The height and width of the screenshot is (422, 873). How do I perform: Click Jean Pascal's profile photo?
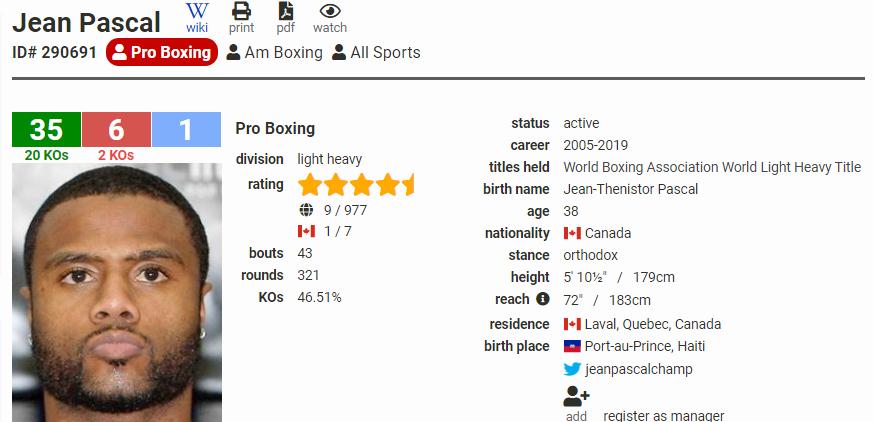pos(117,292)
